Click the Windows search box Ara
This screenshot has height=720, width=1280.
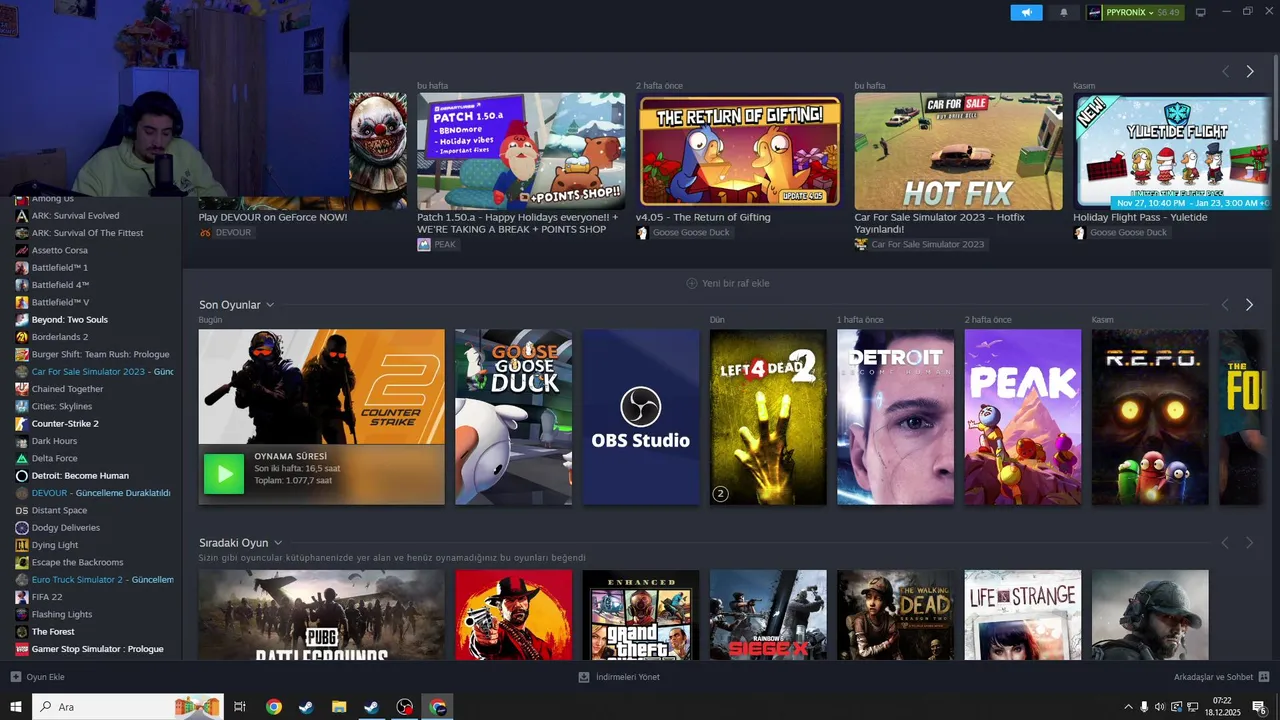[x=127, y=707]
